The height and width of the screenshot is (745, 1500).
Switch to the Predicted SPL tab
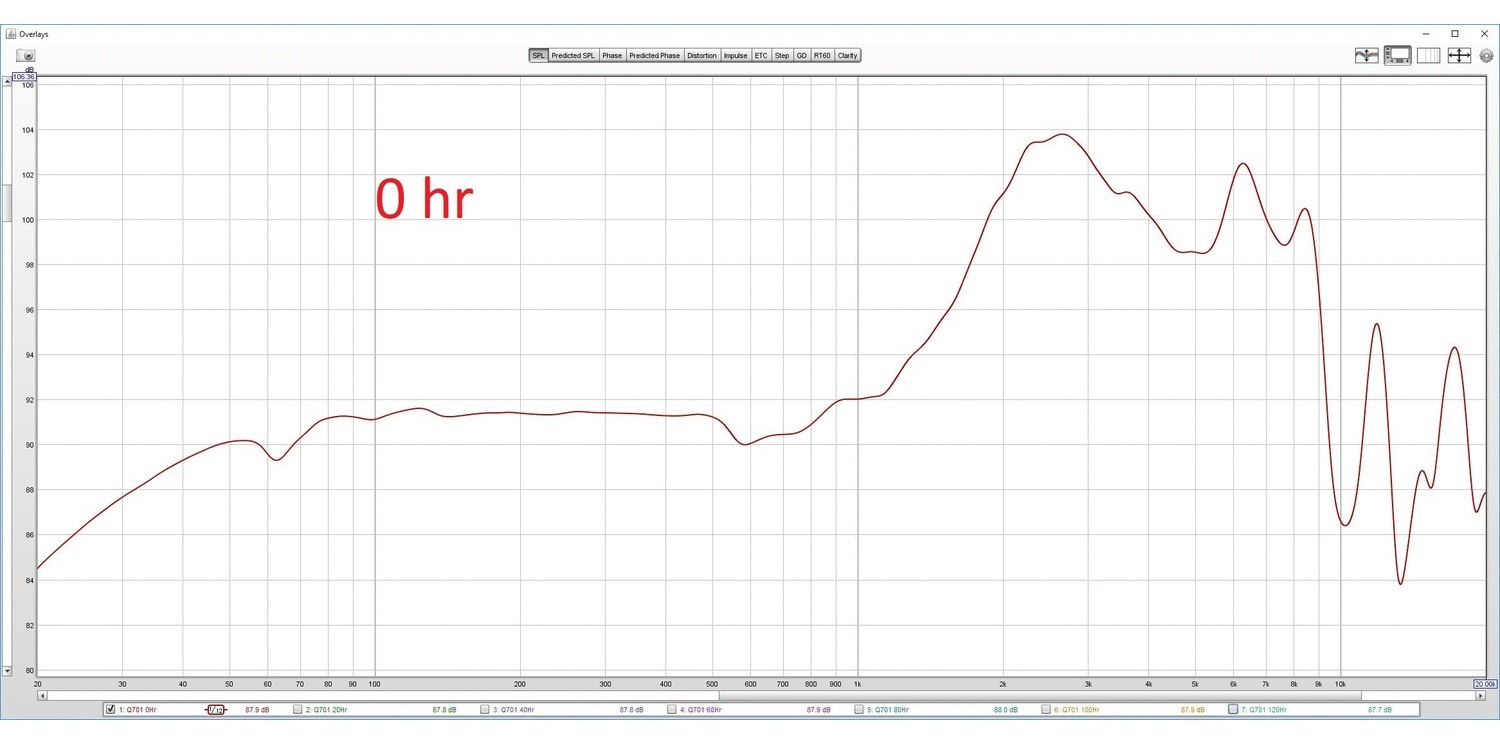(573, 56)
